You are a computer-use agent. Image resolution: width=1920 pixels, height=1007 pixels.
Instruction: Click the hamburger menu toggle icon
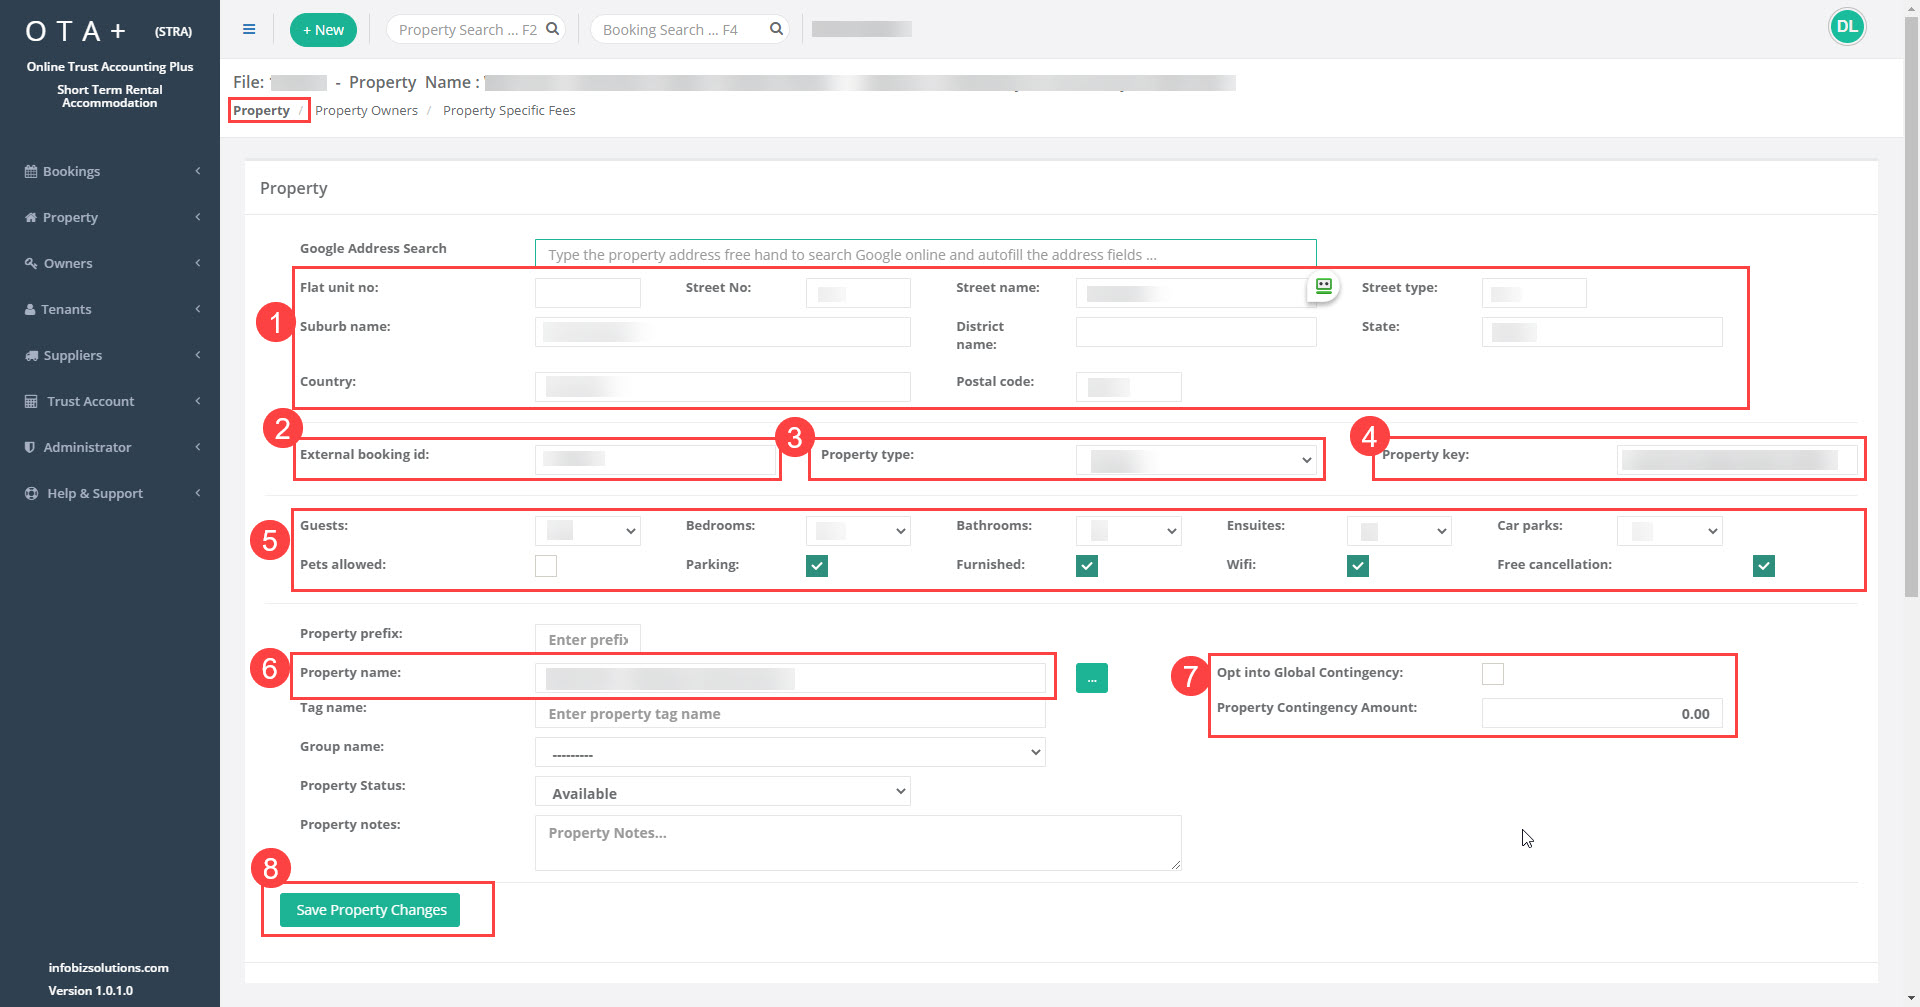pos(249,29)
